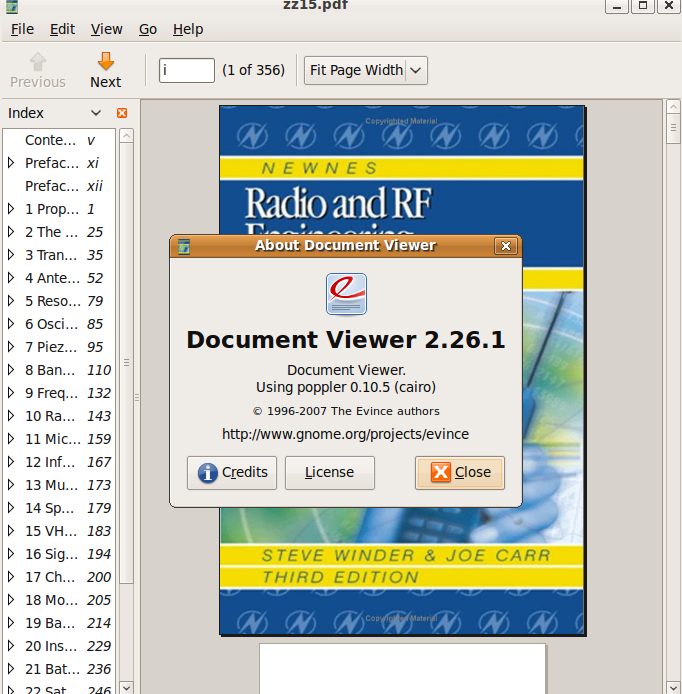
Task: Expand chapter 10 Ra... tree node
Action: click(12, 416)
